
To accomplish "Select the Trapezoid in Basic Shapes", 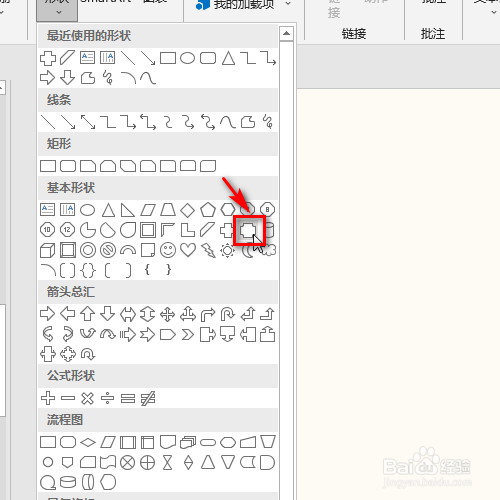I will tap(168, 210).
